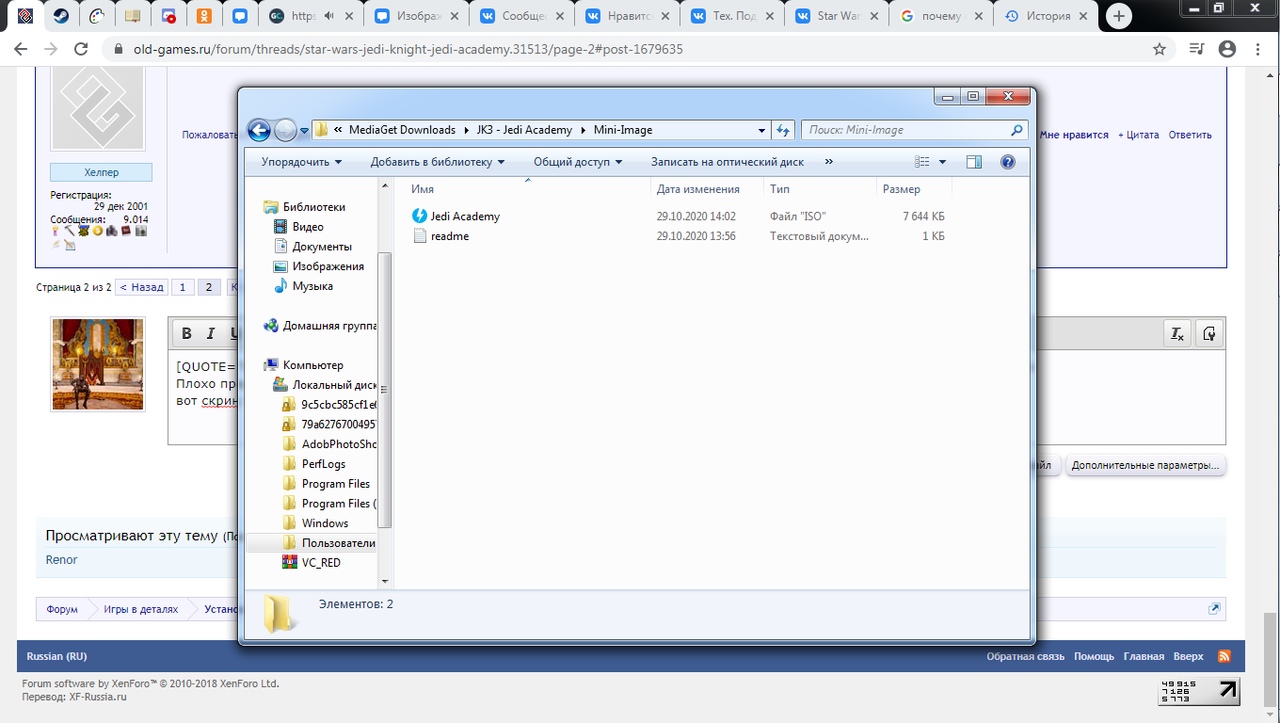Viewport: 1280px width, 723px height.
Task: Open Explorer help via question mark icon
Action: (1007, 162)
